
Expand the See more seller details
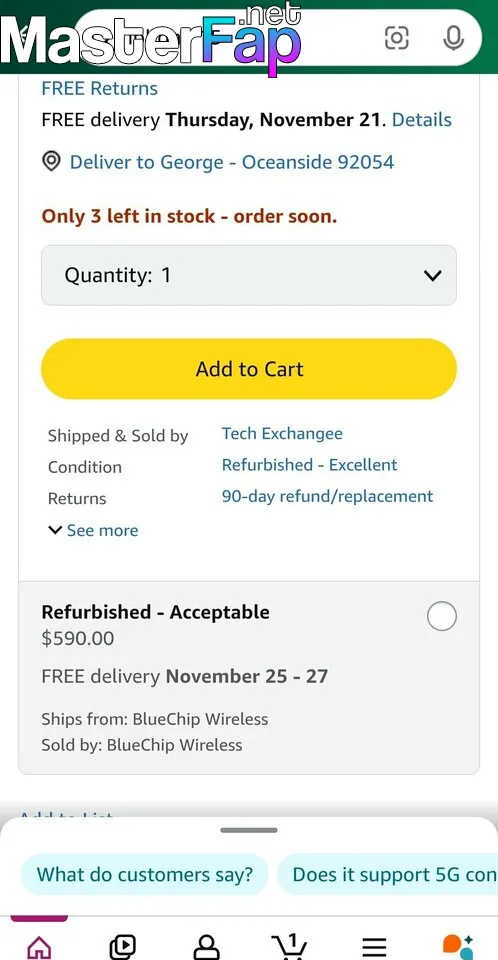93,530
